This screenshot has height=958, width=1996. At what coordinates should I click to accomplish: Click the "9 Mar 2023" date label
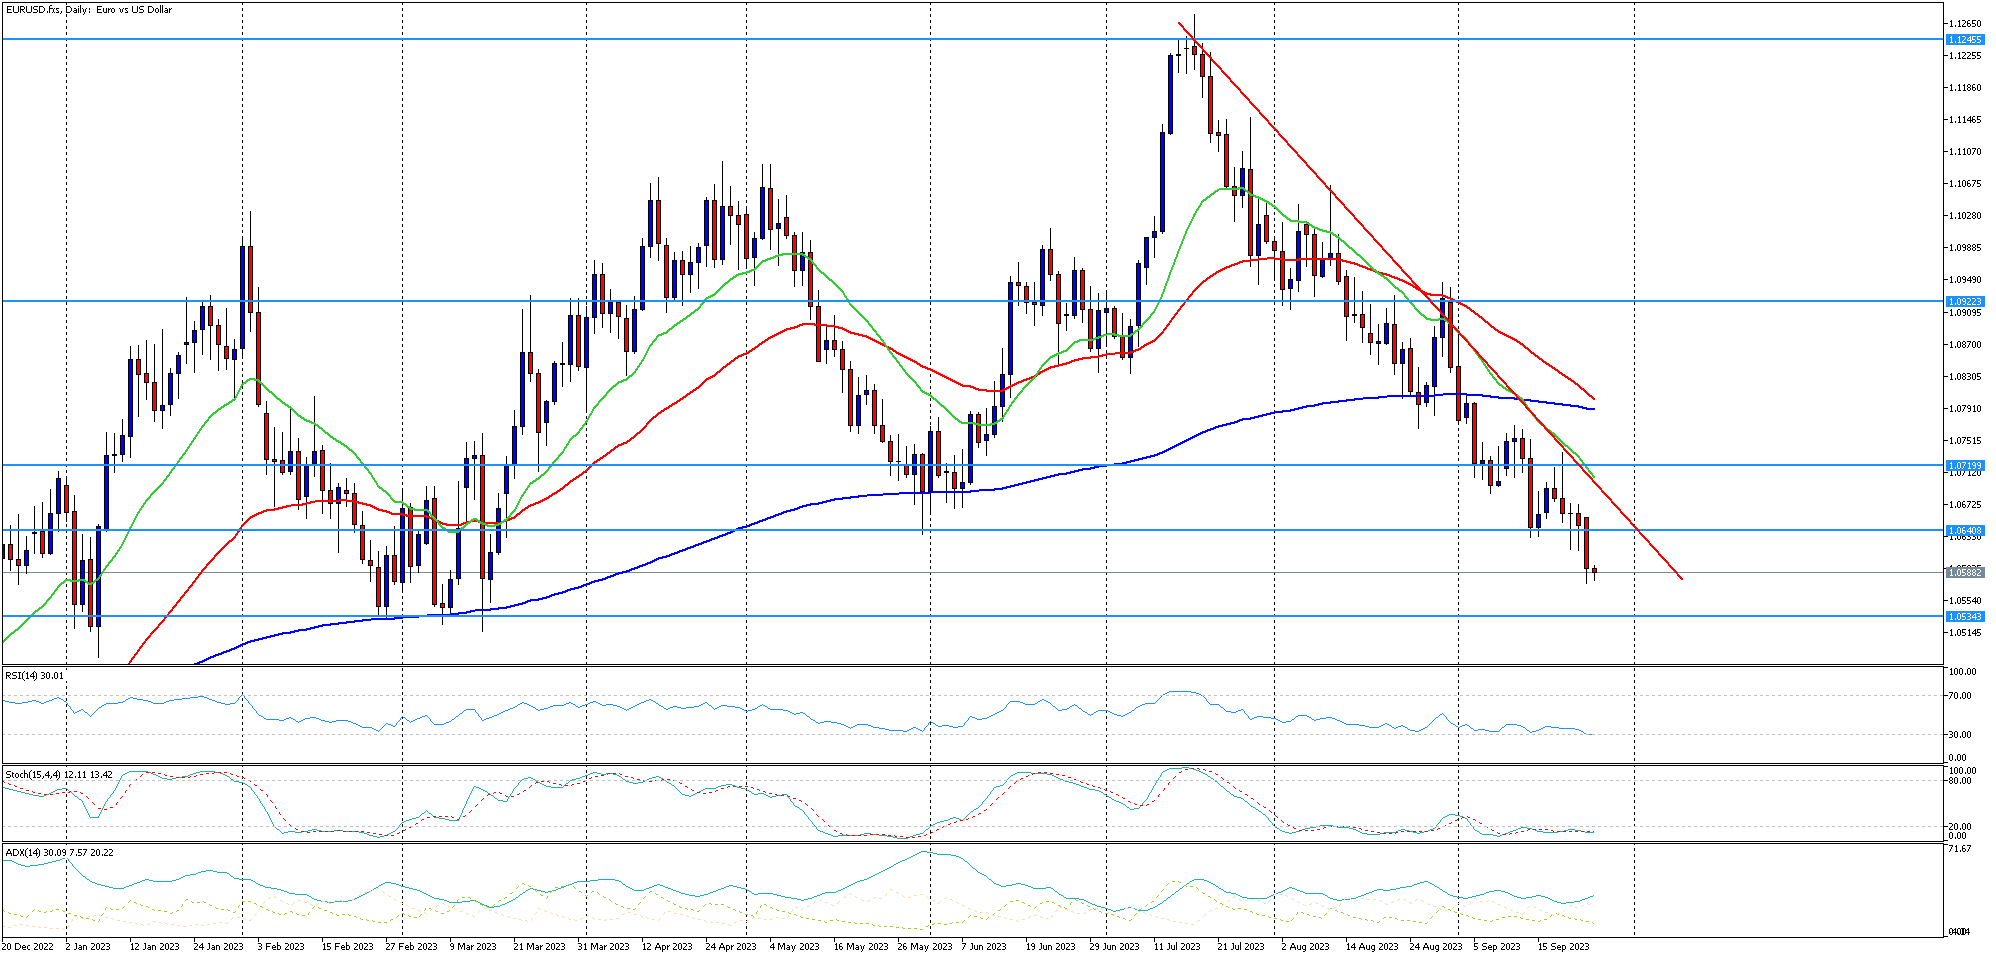473,947
